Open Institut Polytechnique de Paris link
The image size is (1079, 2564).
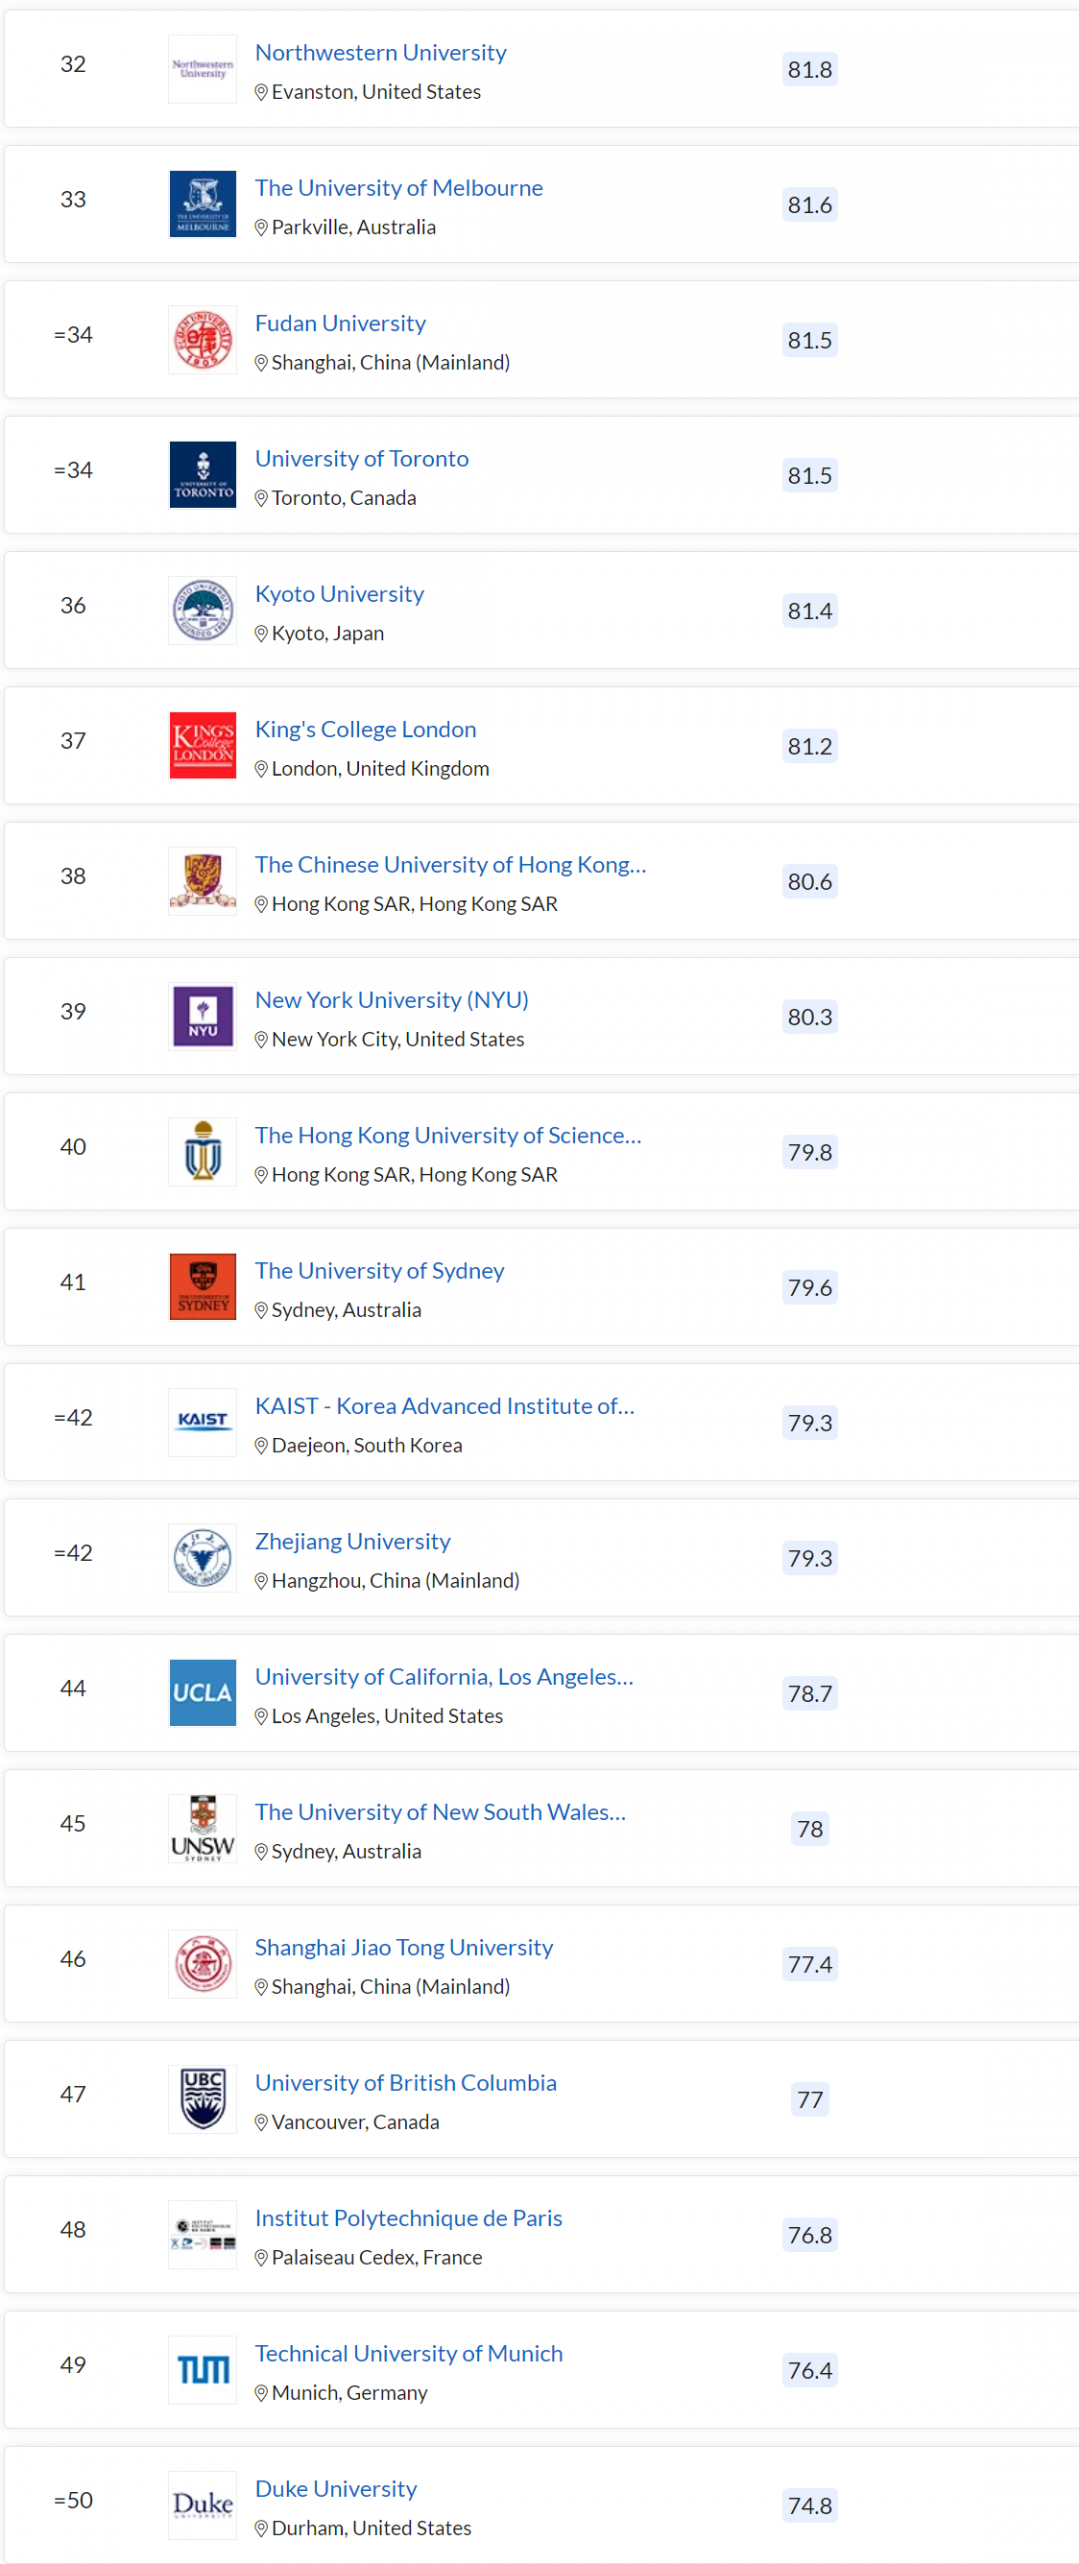click(x=408, y=2217)
